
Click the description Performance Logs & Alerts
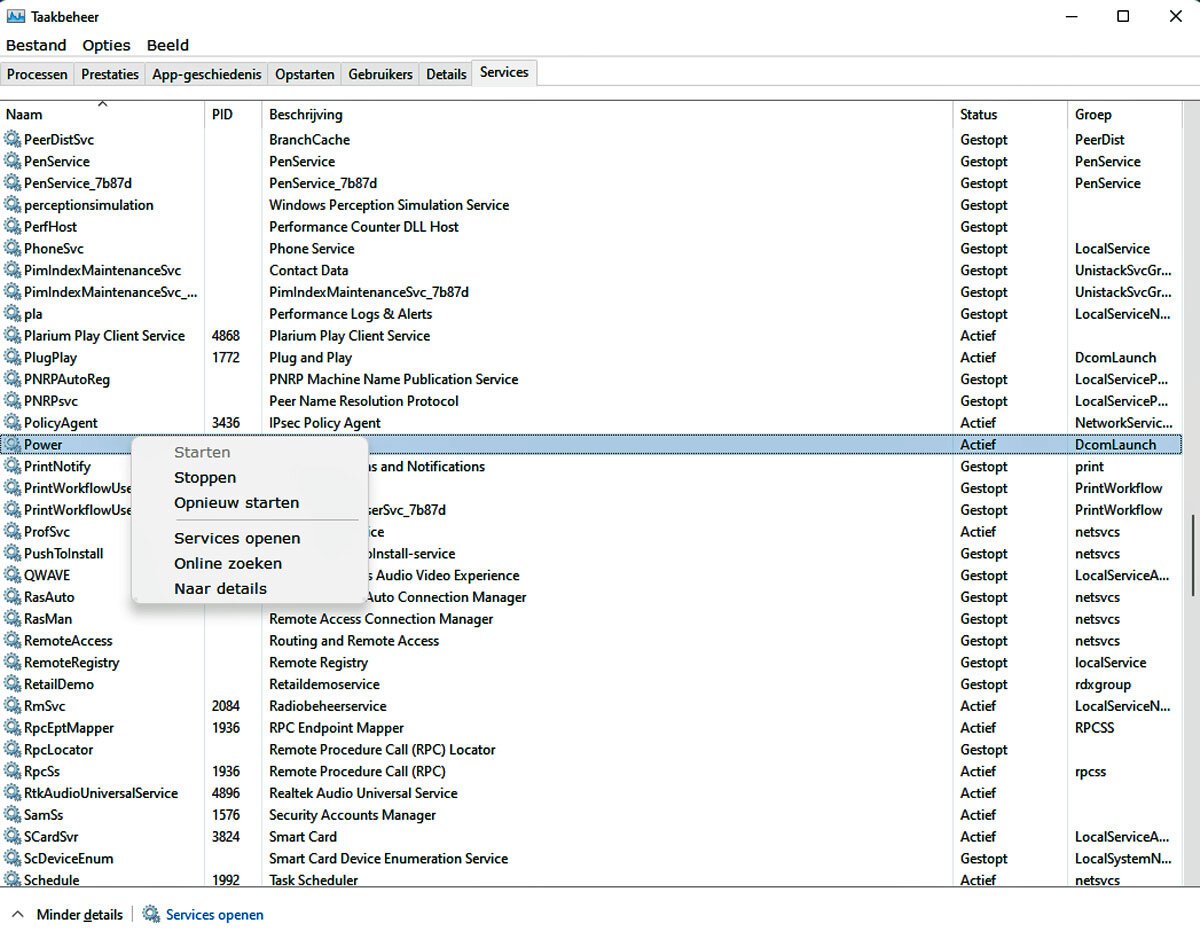click(351, 314)
